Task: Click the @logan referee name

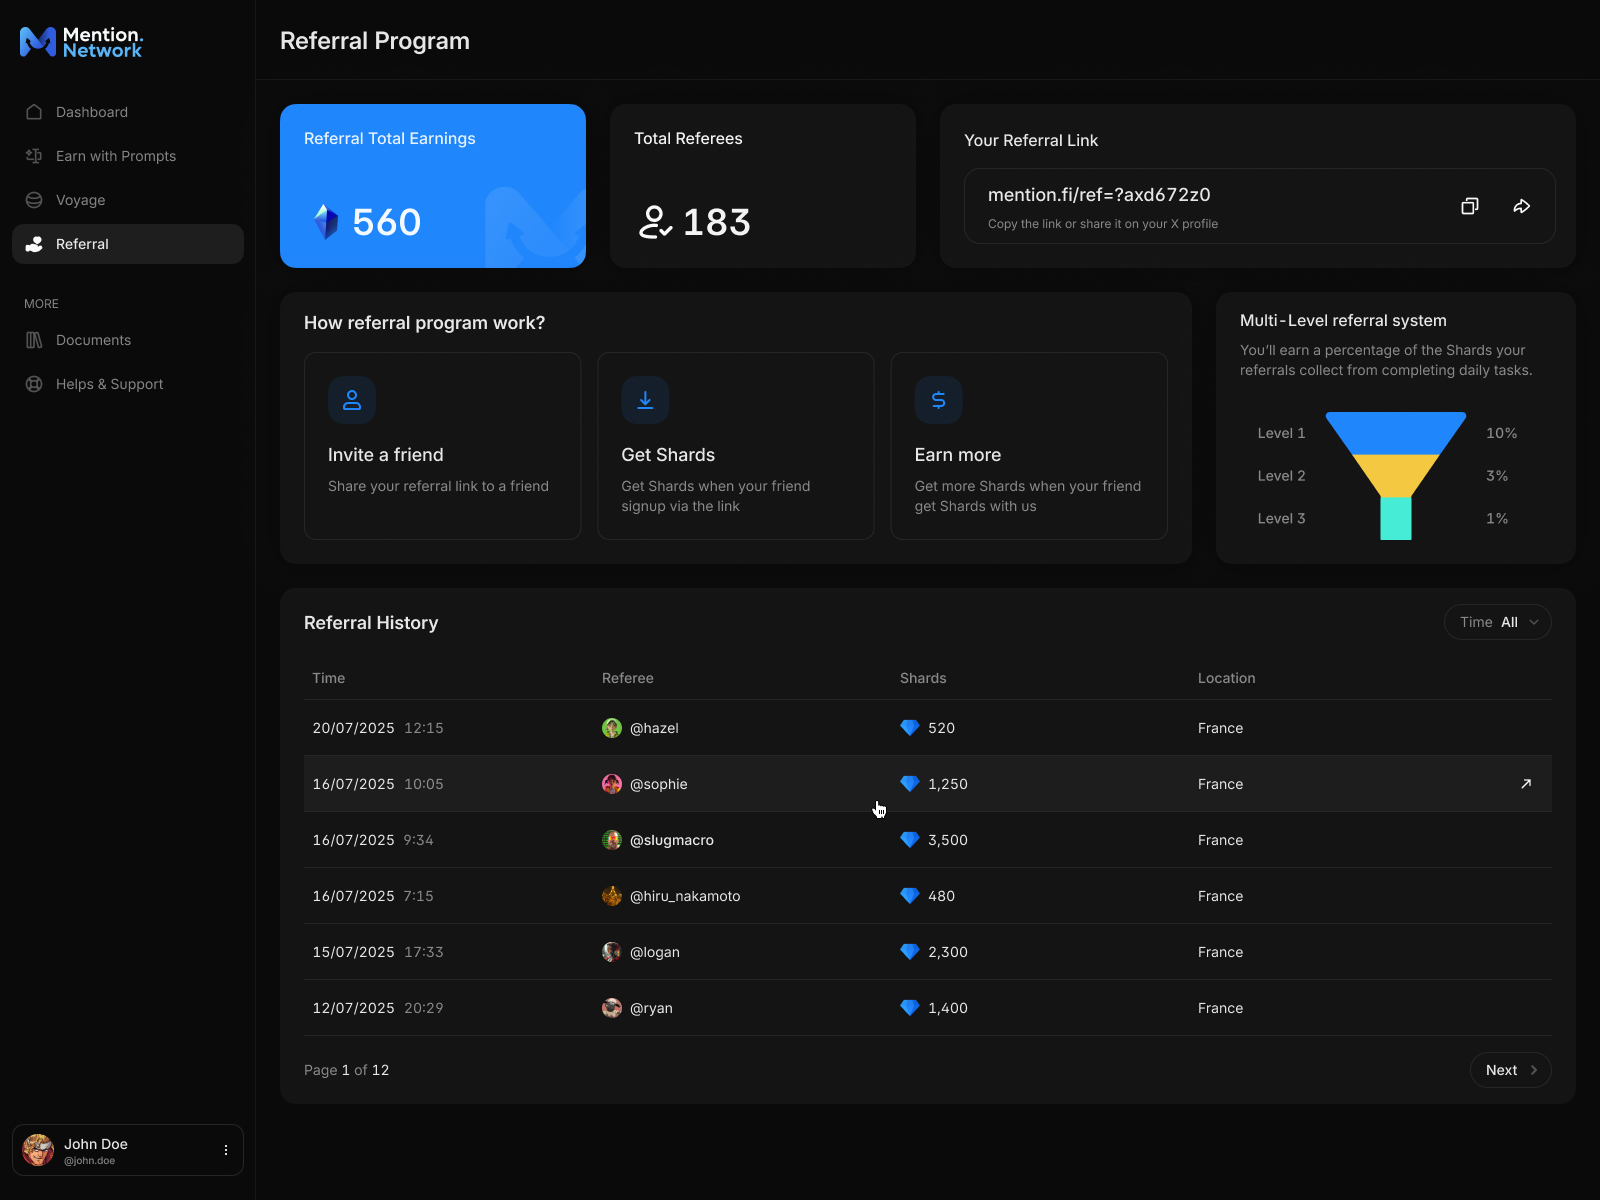Action: [655, 952]
